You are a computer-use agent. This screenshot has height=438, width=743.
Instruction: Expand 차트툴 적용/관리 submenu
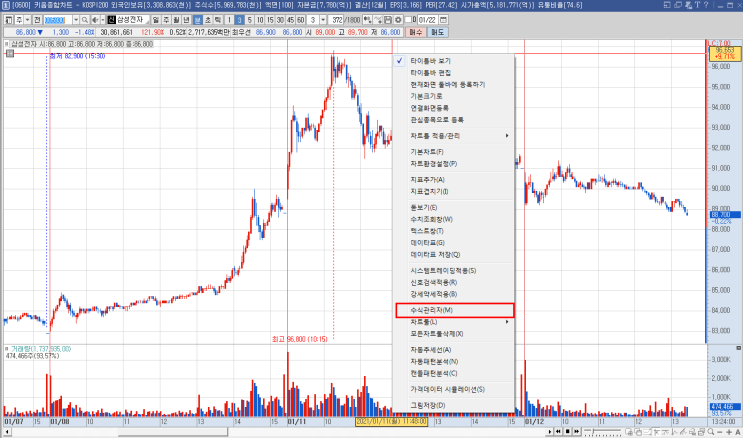(454, 136)
